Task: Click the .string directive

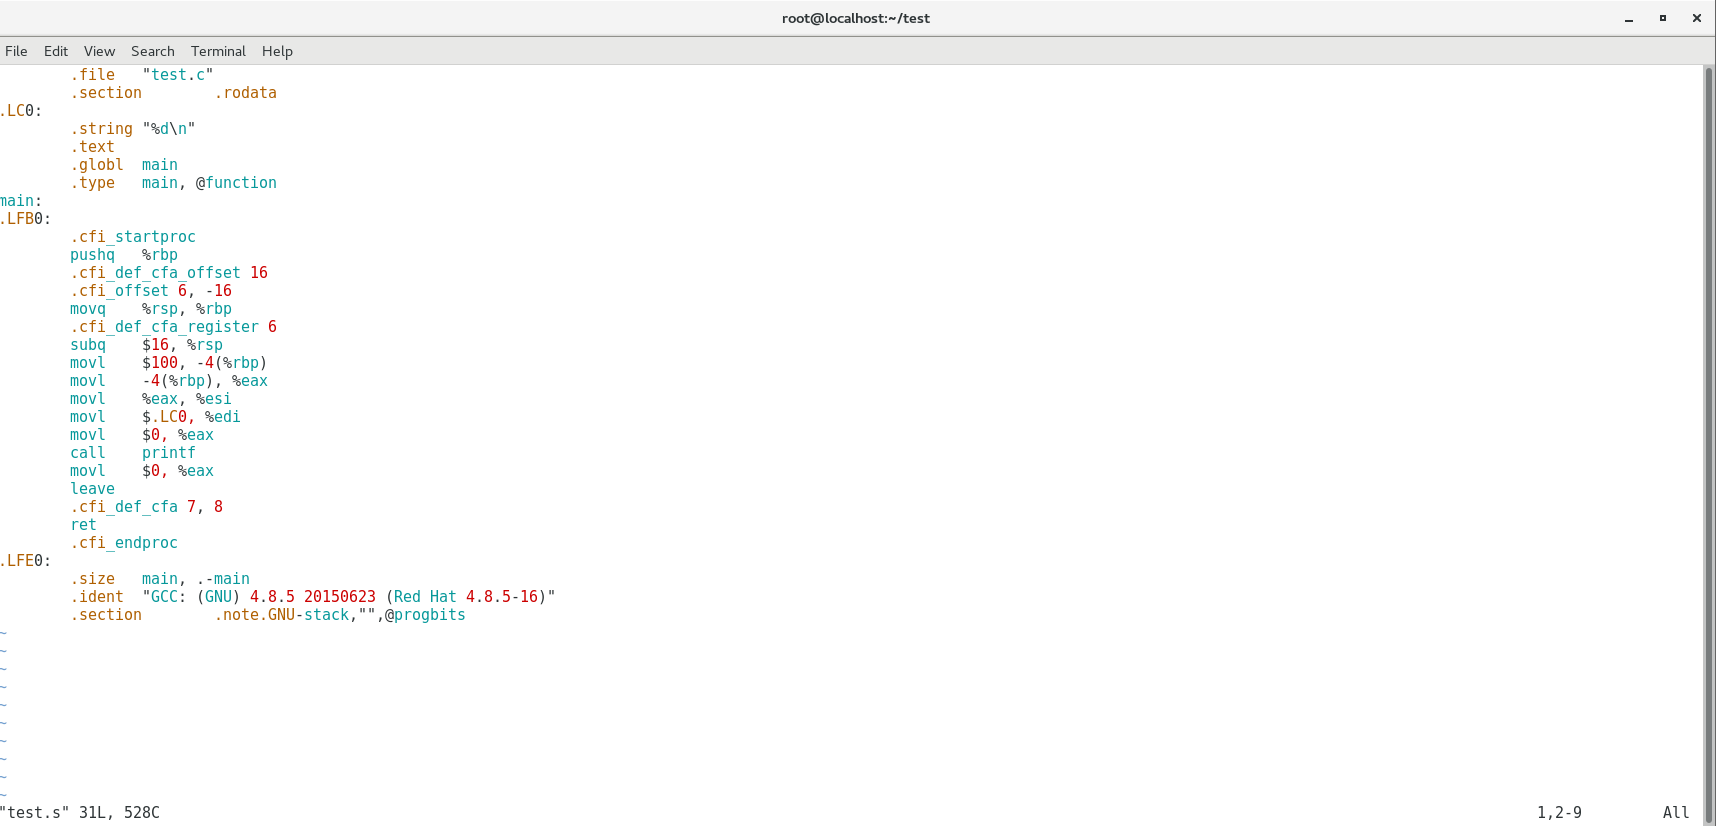Action: pyautogui.click(x=102, y=129)
